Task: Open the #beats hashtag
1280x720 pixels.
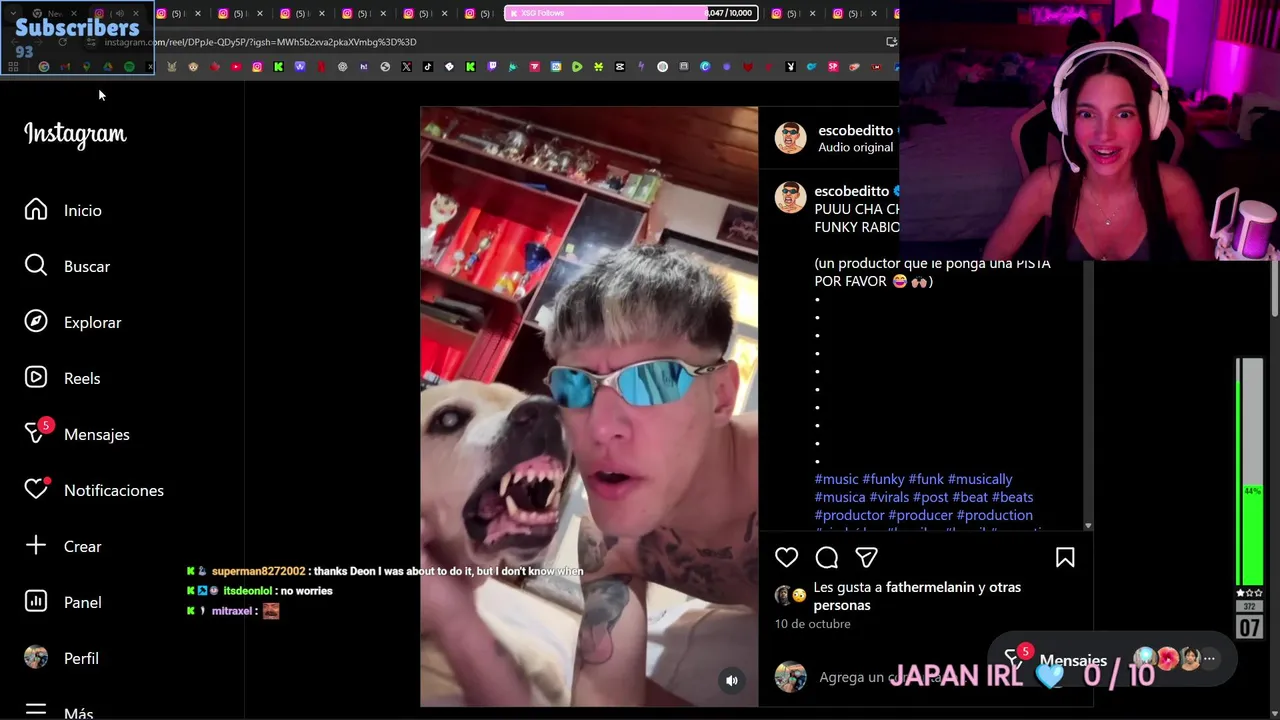Action: pos(1012,497)
